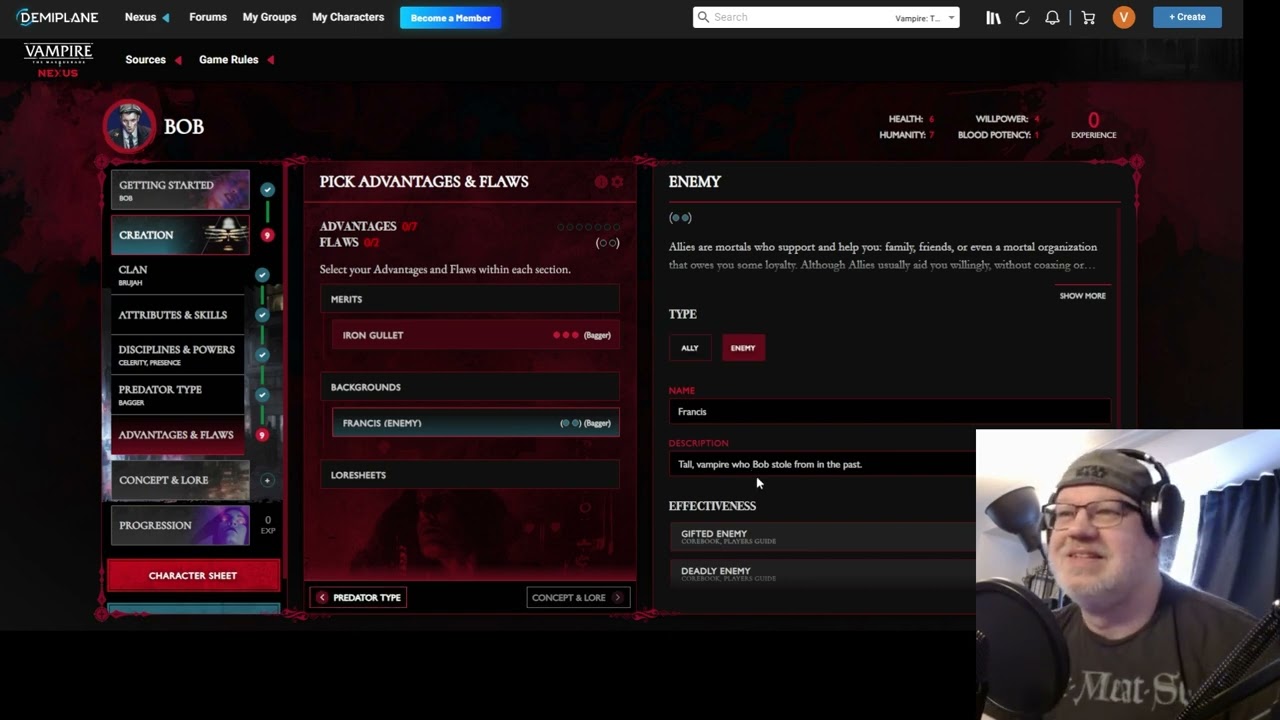Select Gifted Enemy effectiveness
Viewport: 1280px width, 720px height.
point(822,536)
